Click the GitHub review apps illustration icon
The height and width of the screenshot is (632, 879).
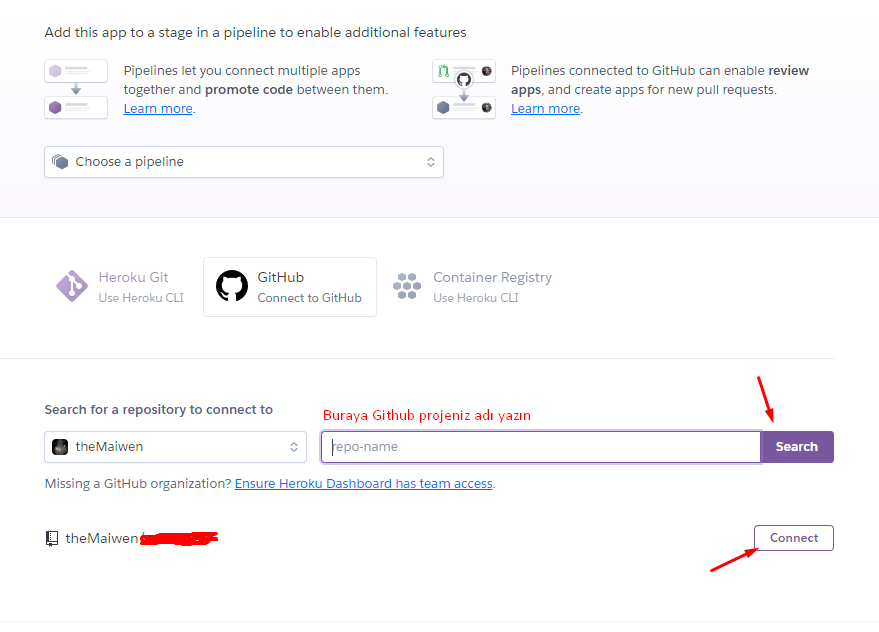(464, 89)
